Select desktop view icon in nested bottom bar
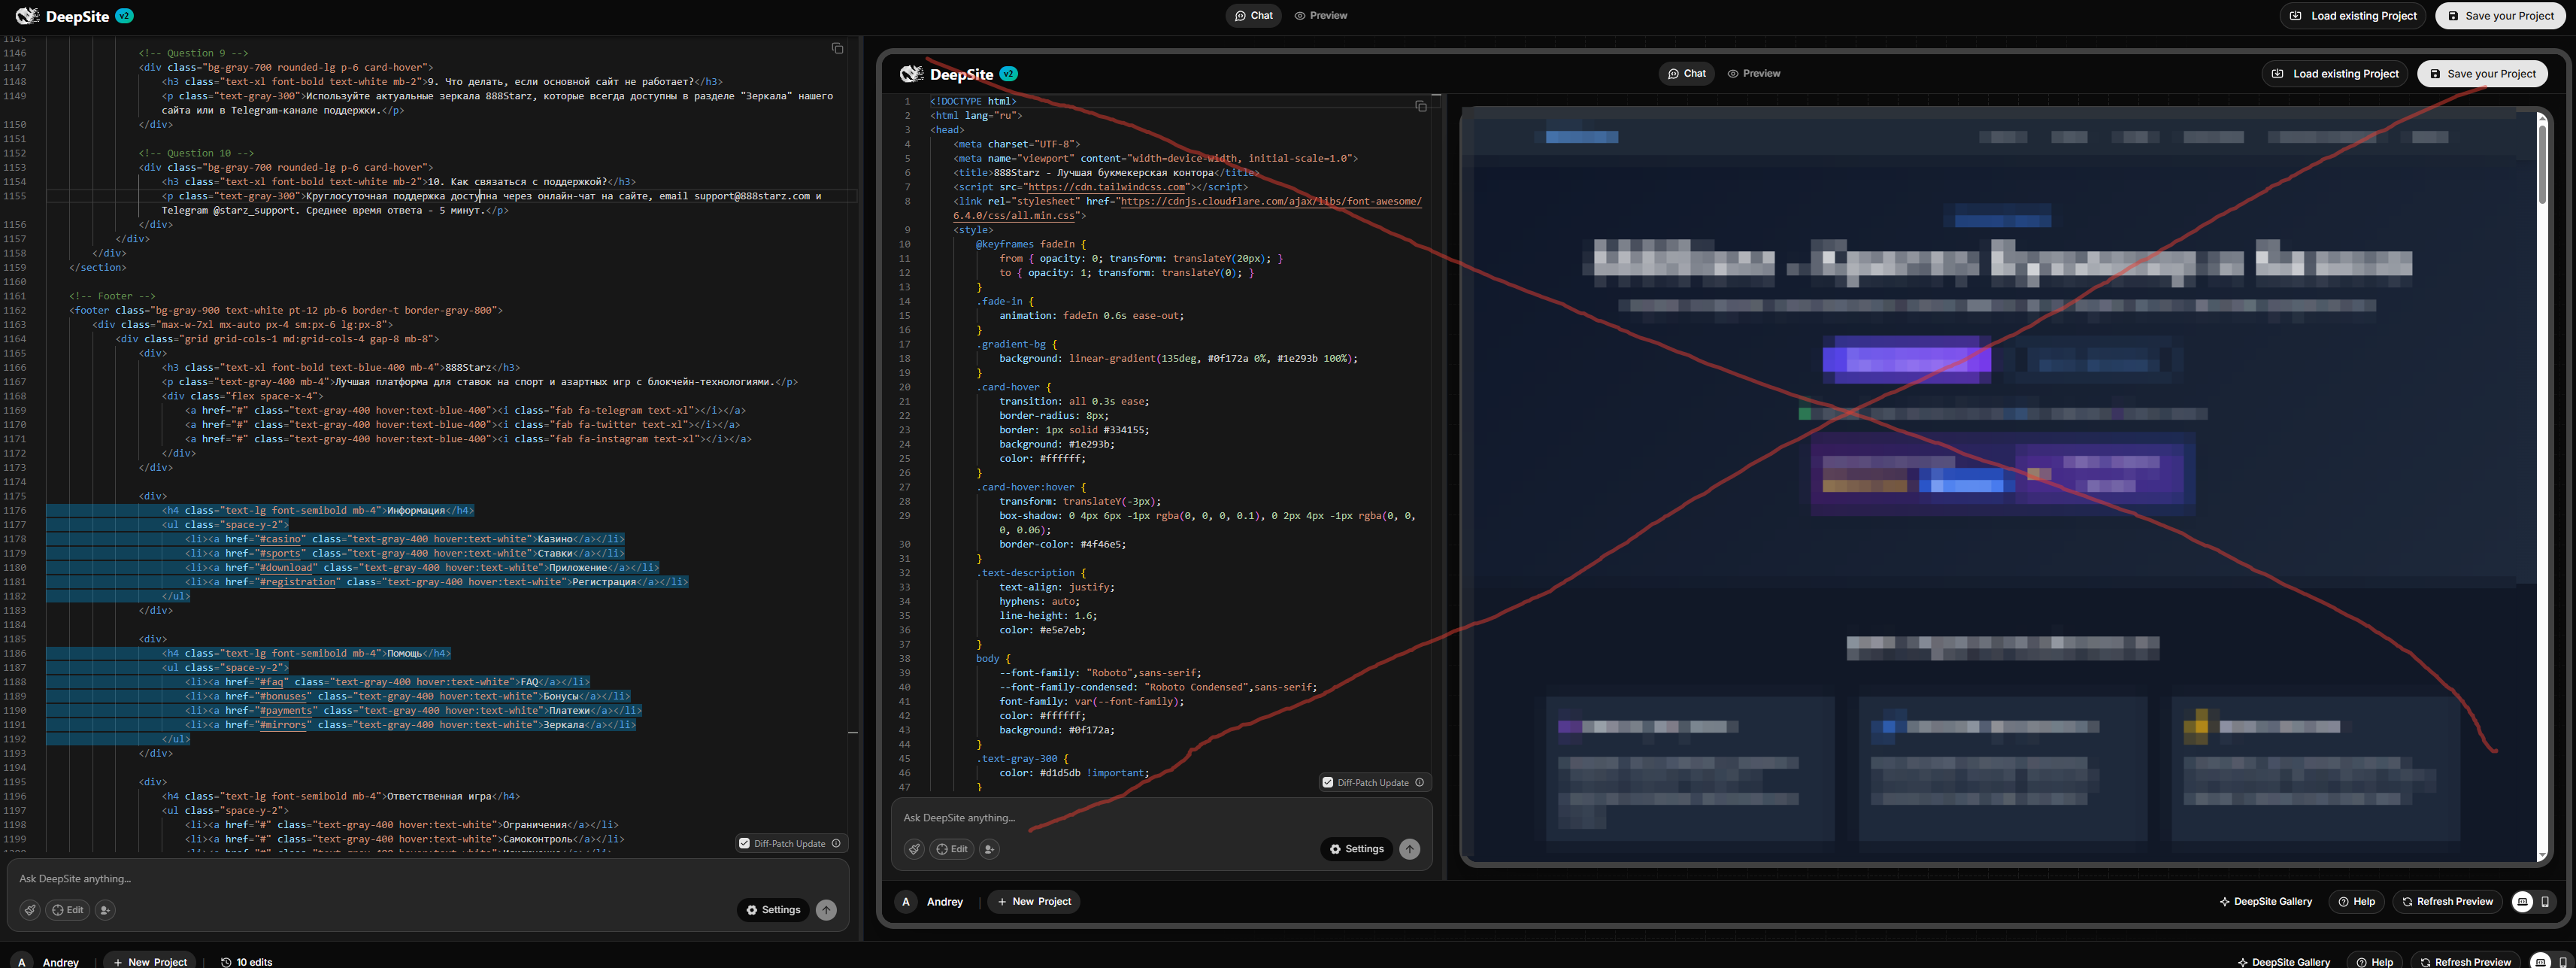Viewport: 2576px width, 968px height. pyautogui.click(x=2523, y=901)
